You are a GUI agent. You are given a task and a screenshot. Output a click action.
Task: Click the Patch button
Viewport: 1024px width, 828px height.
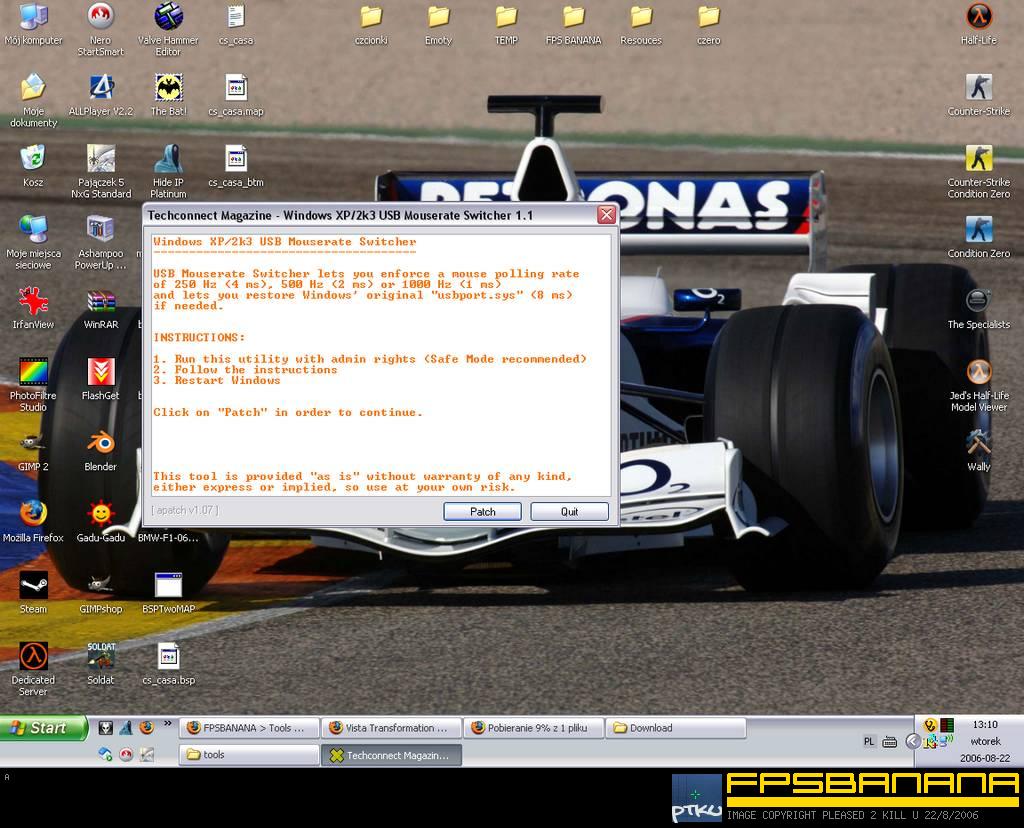tap(482, 511)
